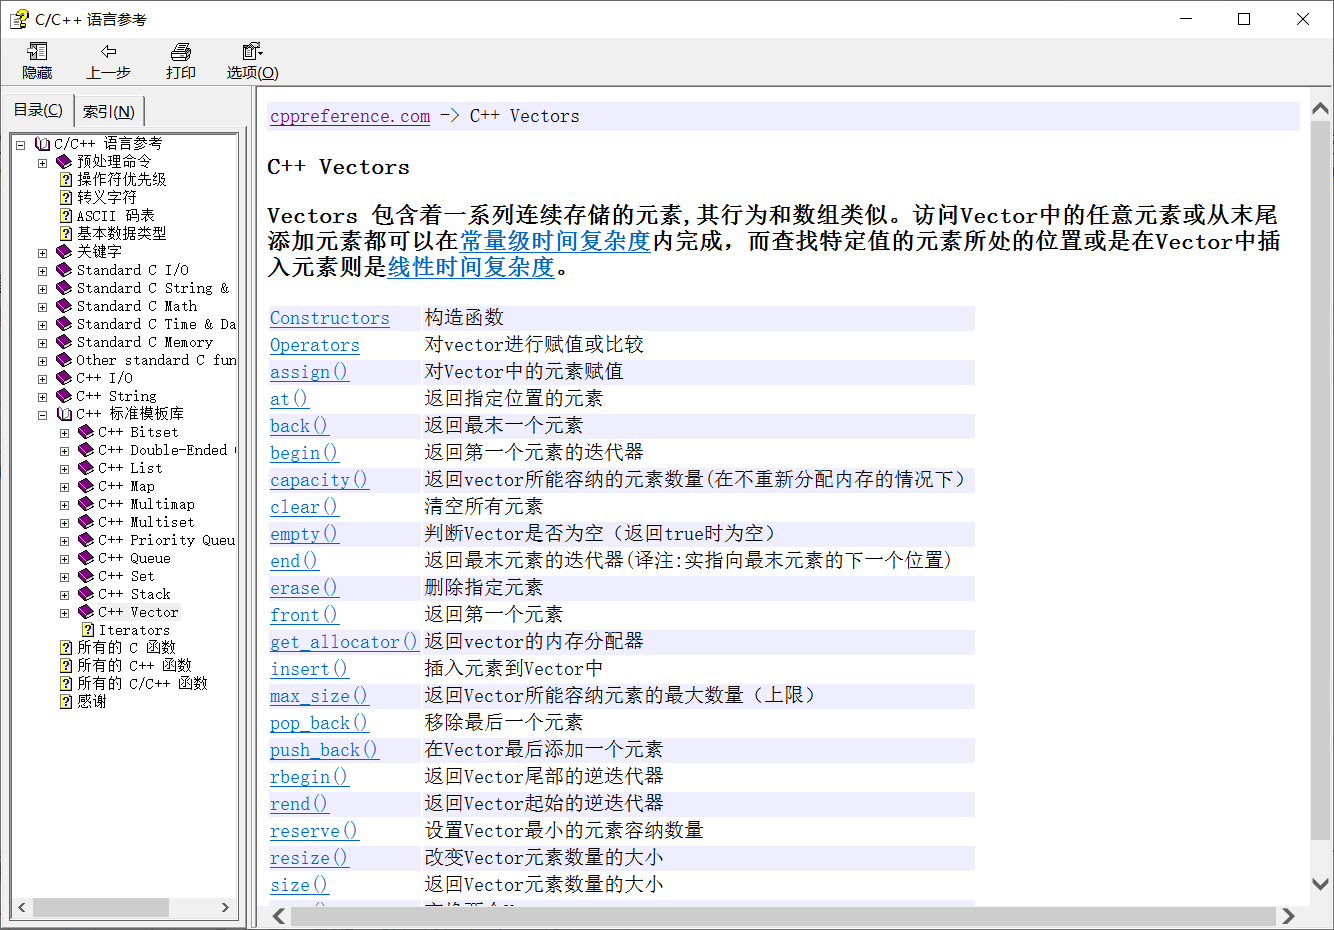Click the book icon beside Standard C I/O
The image size is (1334, 930).
(65, 270)
